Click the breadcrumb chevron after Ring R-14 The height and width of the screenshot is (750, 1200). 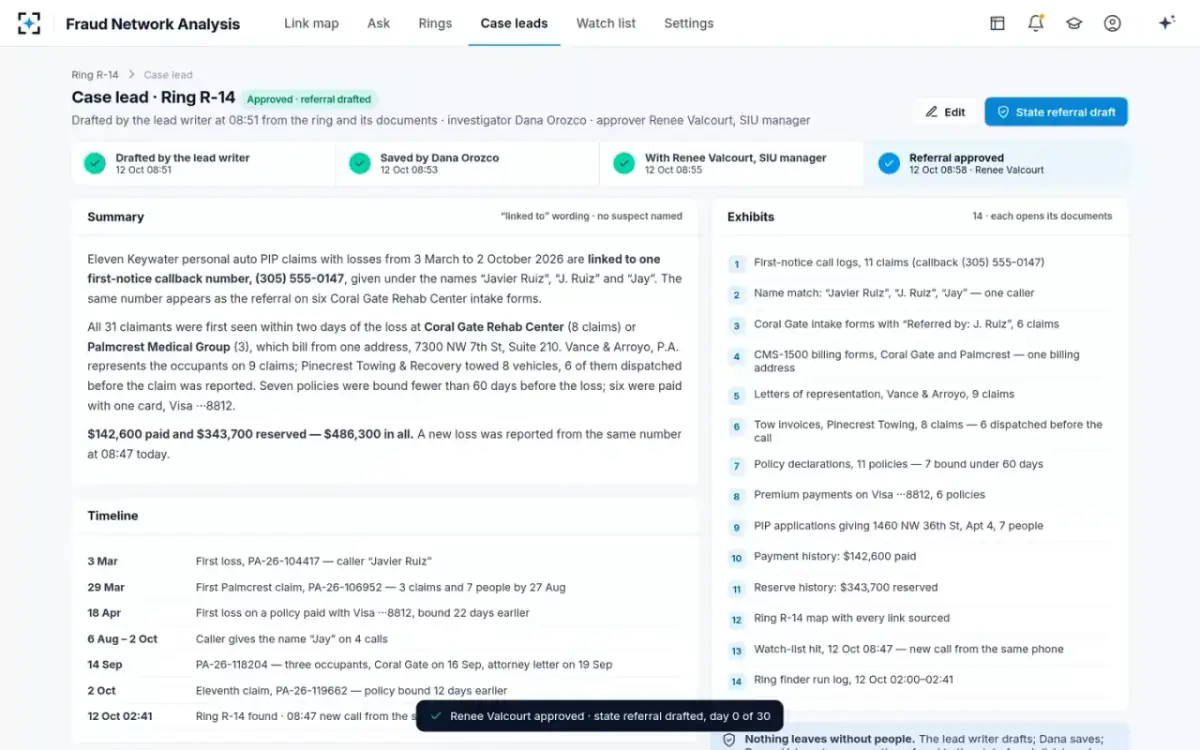point(131,75)
